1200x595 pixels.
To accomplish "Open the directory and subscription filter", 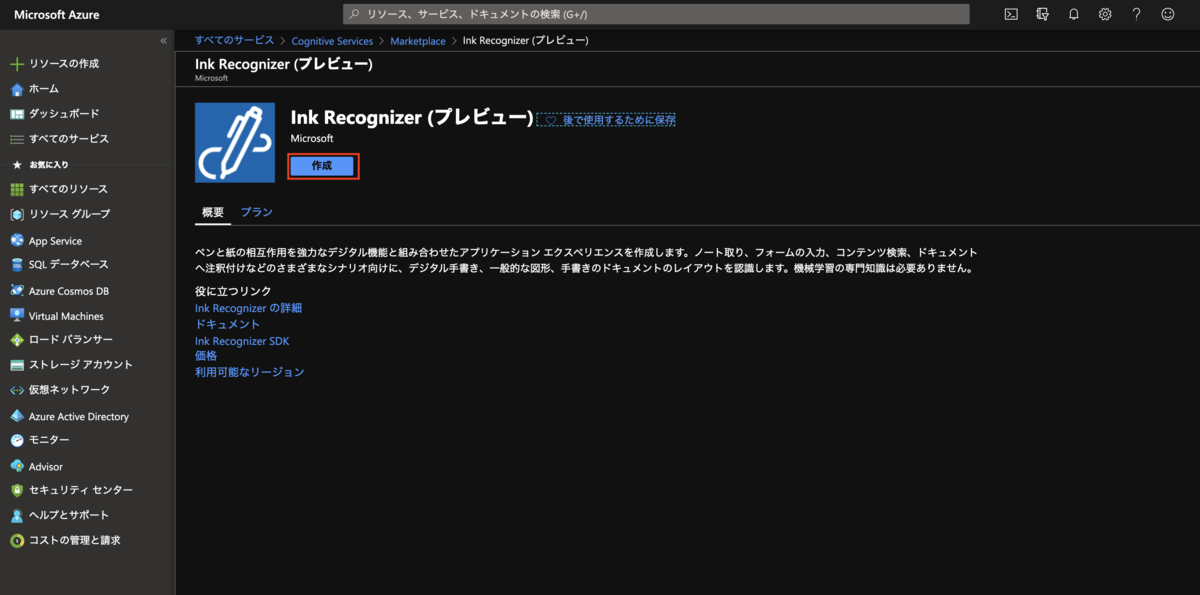I will (x=1041, y=14).
